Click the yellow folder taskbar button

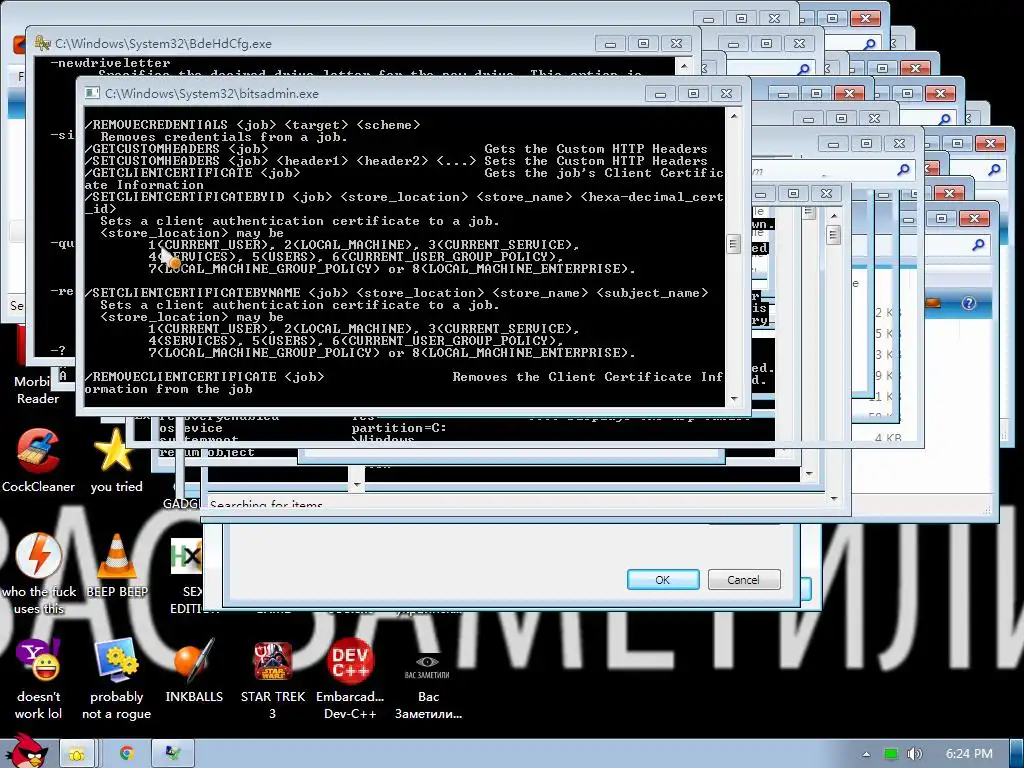point(77,754)
